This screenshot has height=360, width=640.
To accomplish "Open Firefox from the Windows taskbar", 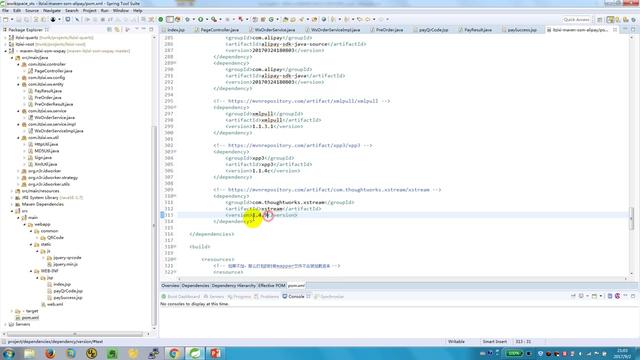I will (50, 353).
